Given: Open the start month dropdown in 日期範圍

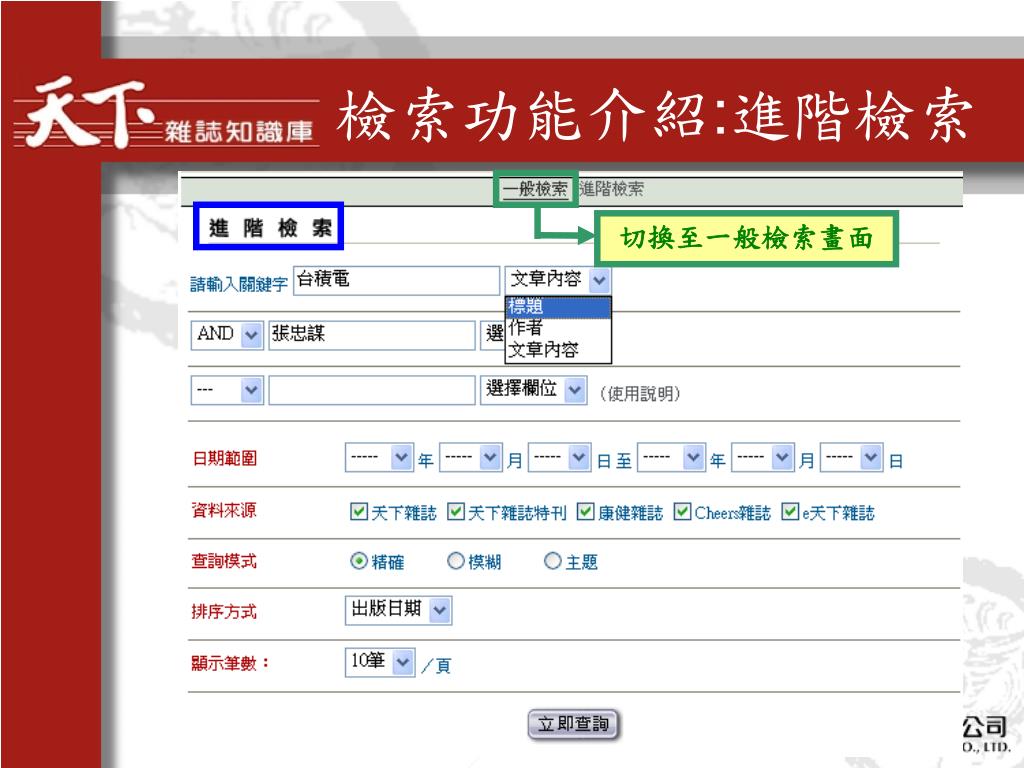Looking at the screenshot, I should click(470, 458).
